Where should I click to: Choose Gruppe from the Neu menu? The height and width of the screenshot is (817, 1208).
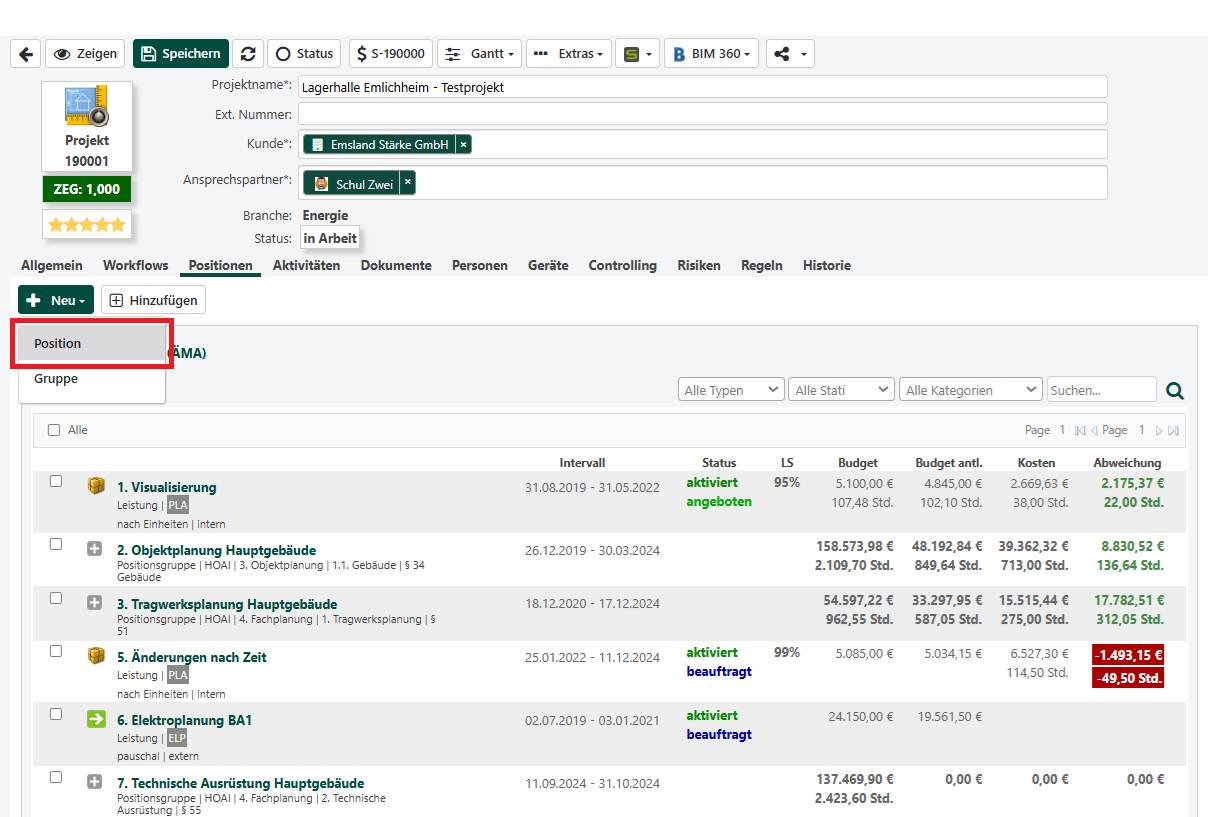(x=56, y=379)
